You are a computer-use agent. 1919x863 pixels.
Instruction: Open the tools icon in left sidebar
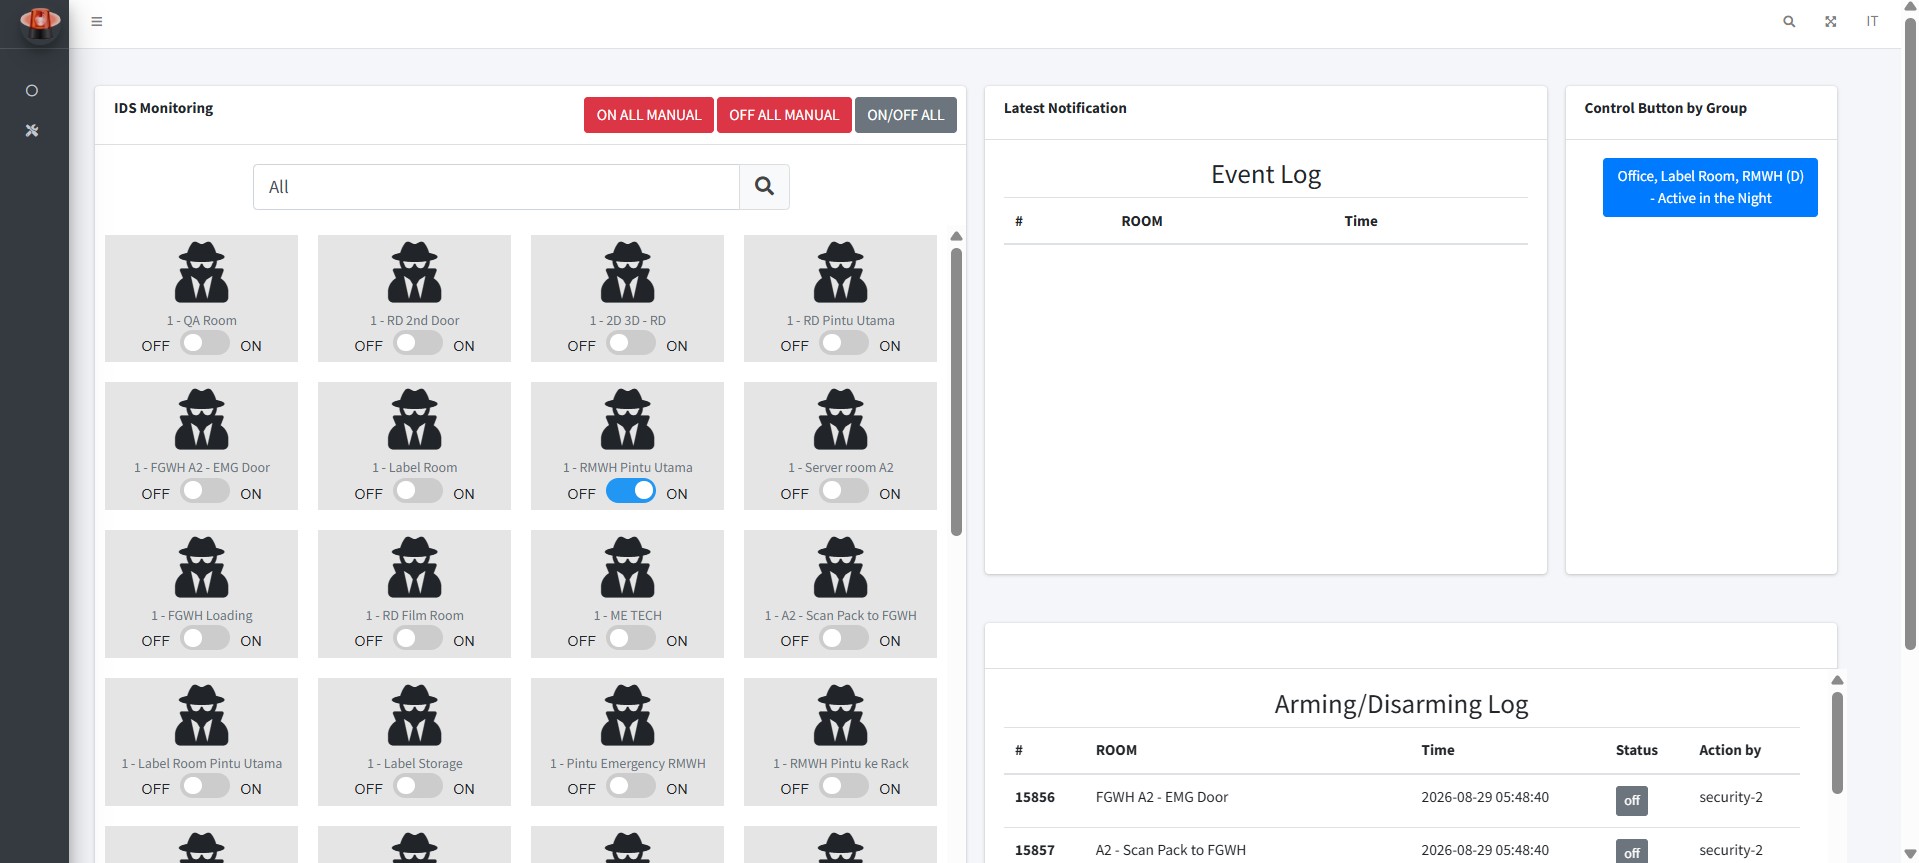[x=32, y=131]
